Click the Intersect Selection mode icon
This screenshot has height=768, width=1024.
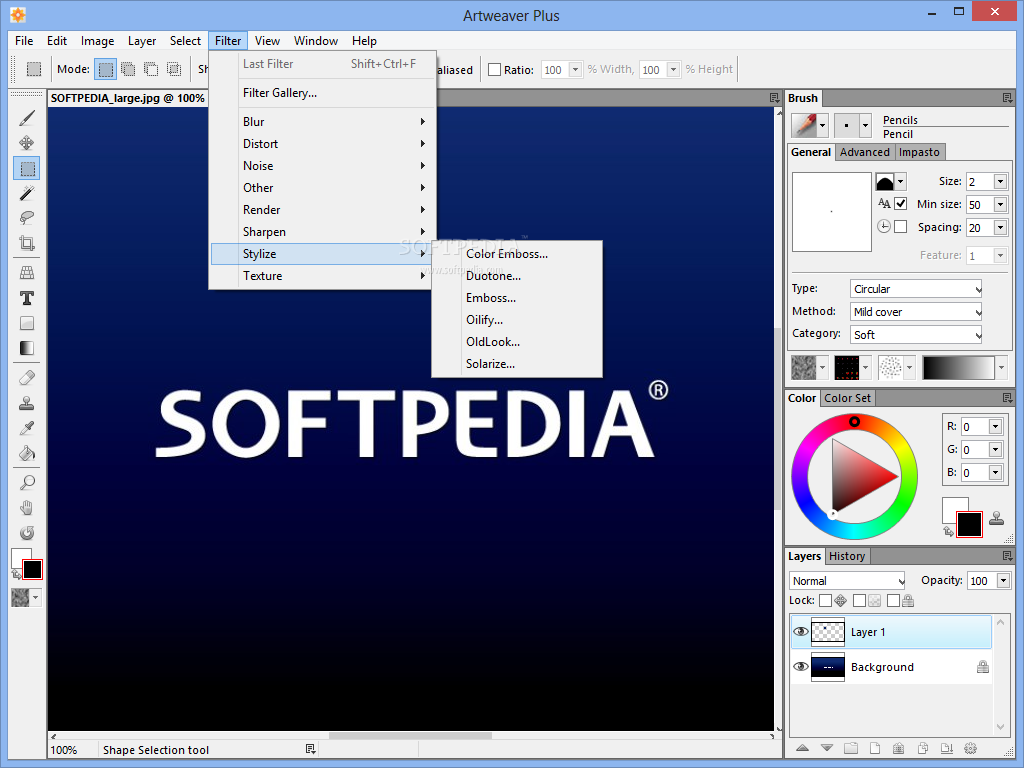[174, 69]
